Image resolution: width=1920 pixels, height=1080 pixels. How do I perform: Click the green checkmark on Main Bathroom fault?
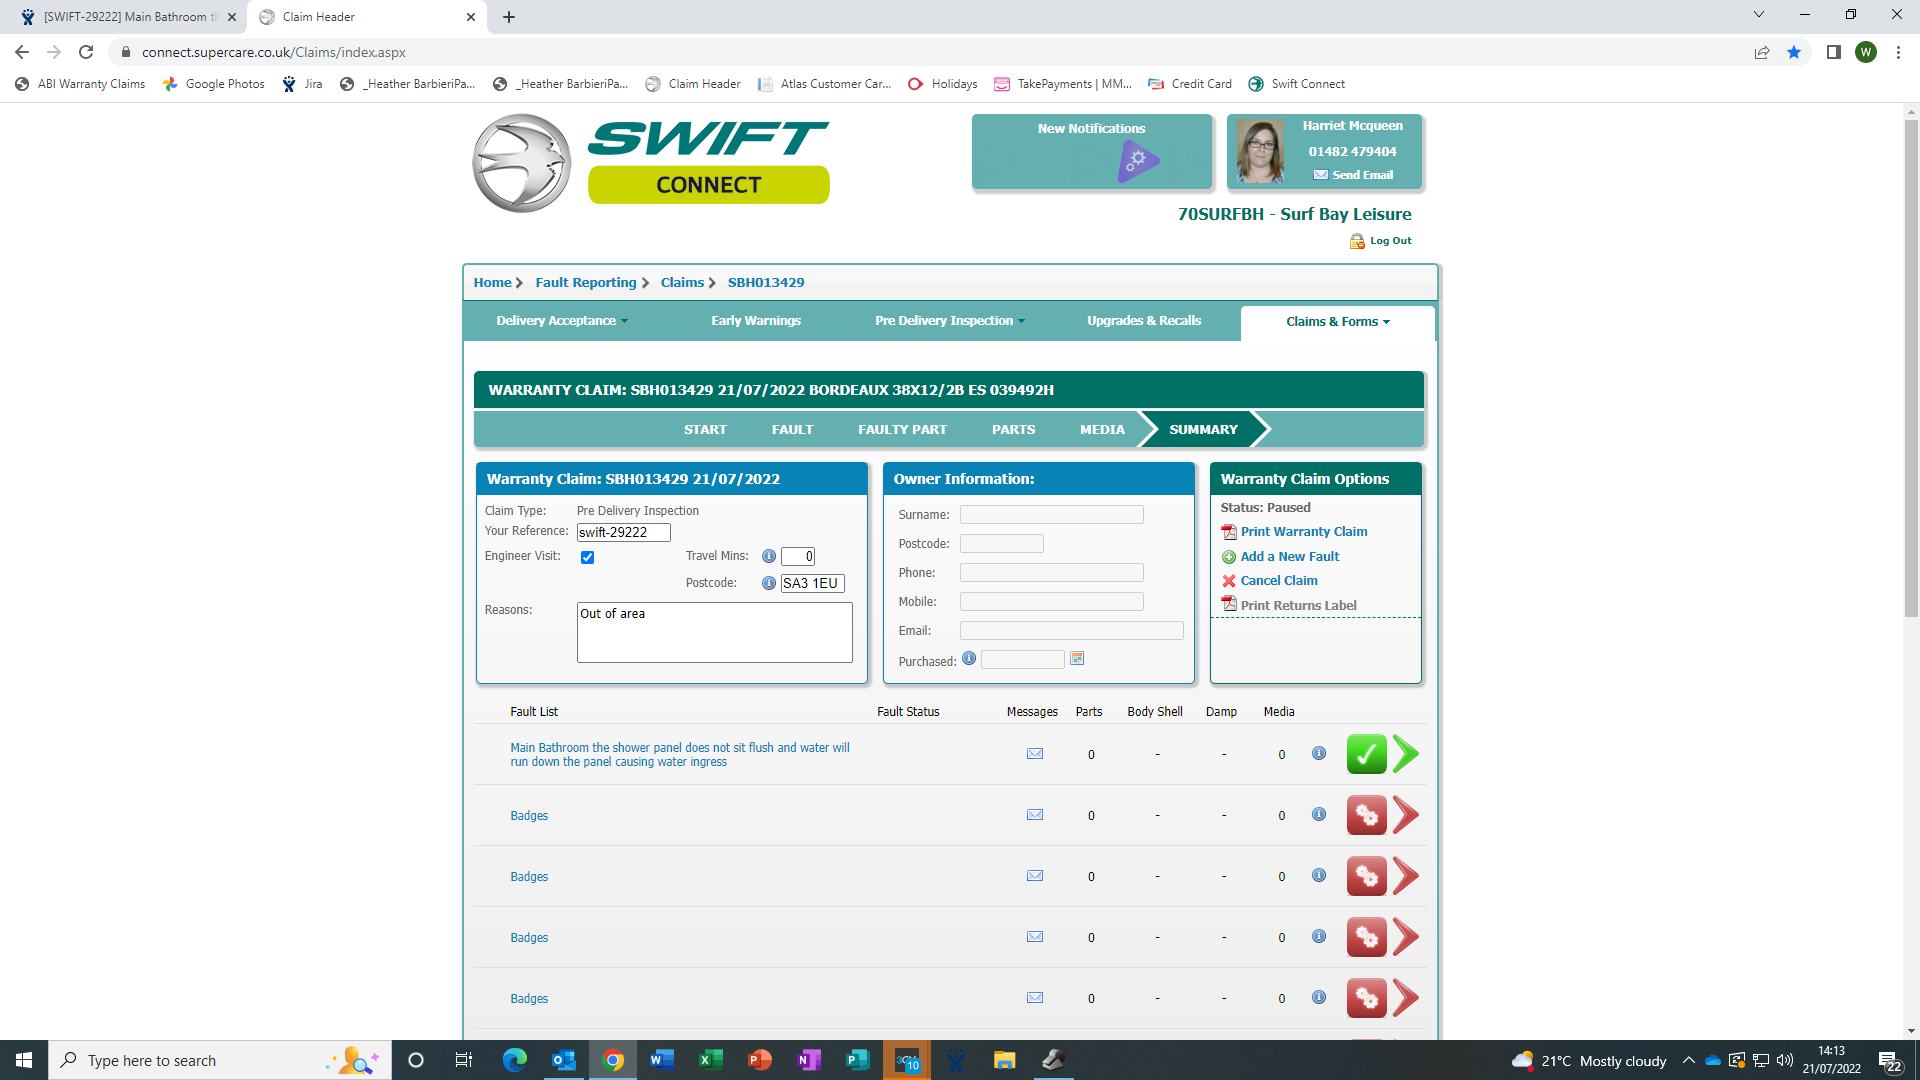point(1366,754)
